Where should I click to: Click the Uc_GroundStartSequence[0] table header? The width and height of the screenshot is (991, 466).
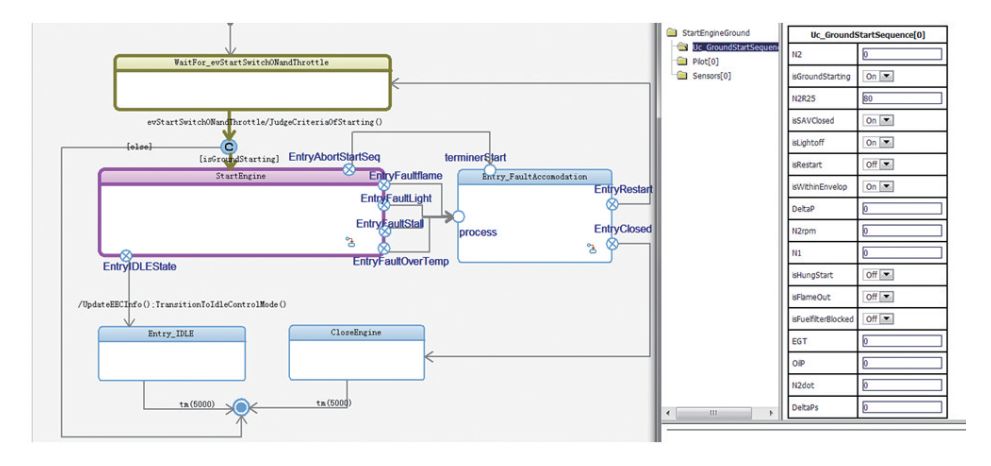click(x=868, y=35)
